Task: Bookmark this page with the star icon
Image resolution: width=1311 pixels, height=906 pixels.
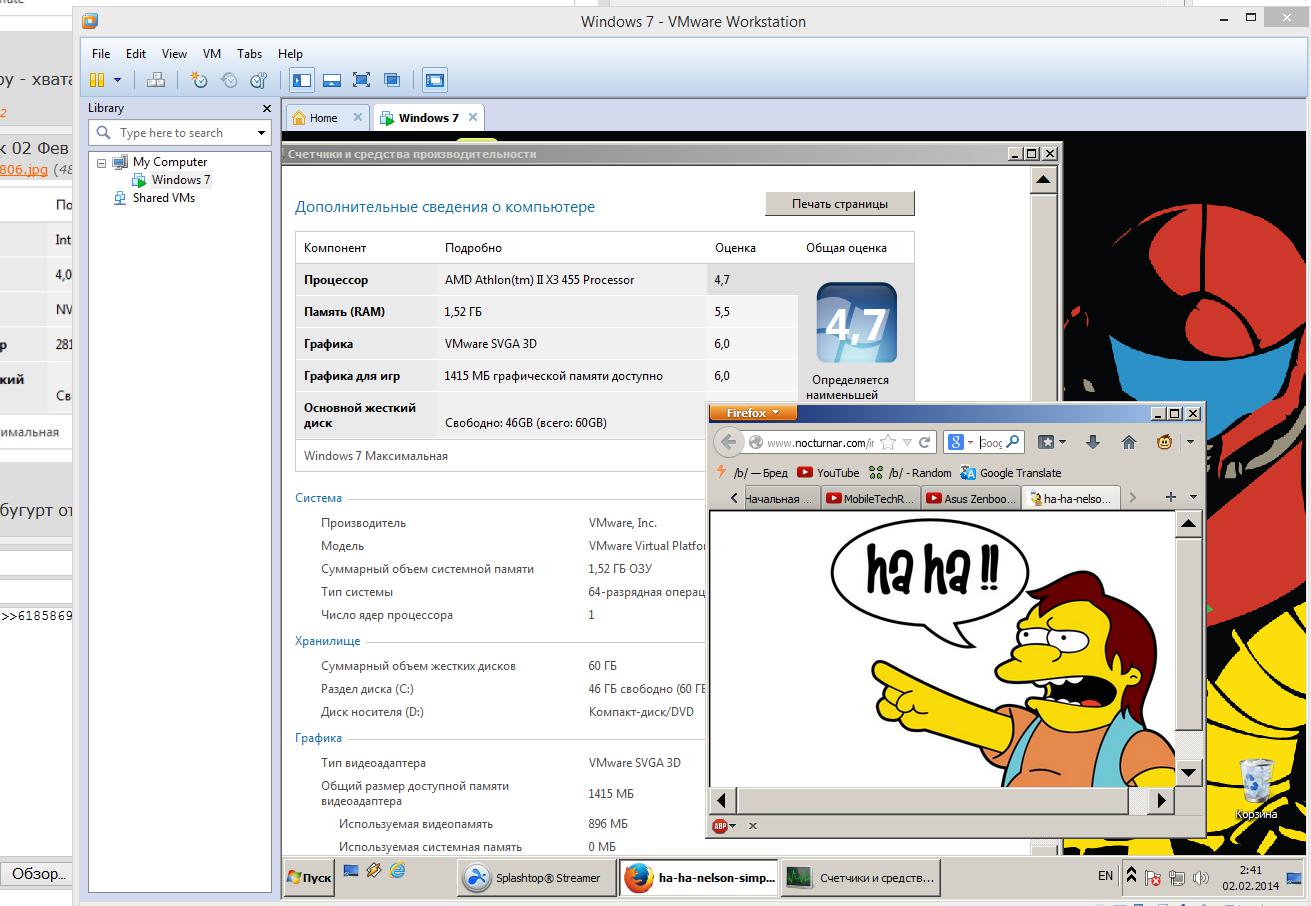Action: point(887,442)
